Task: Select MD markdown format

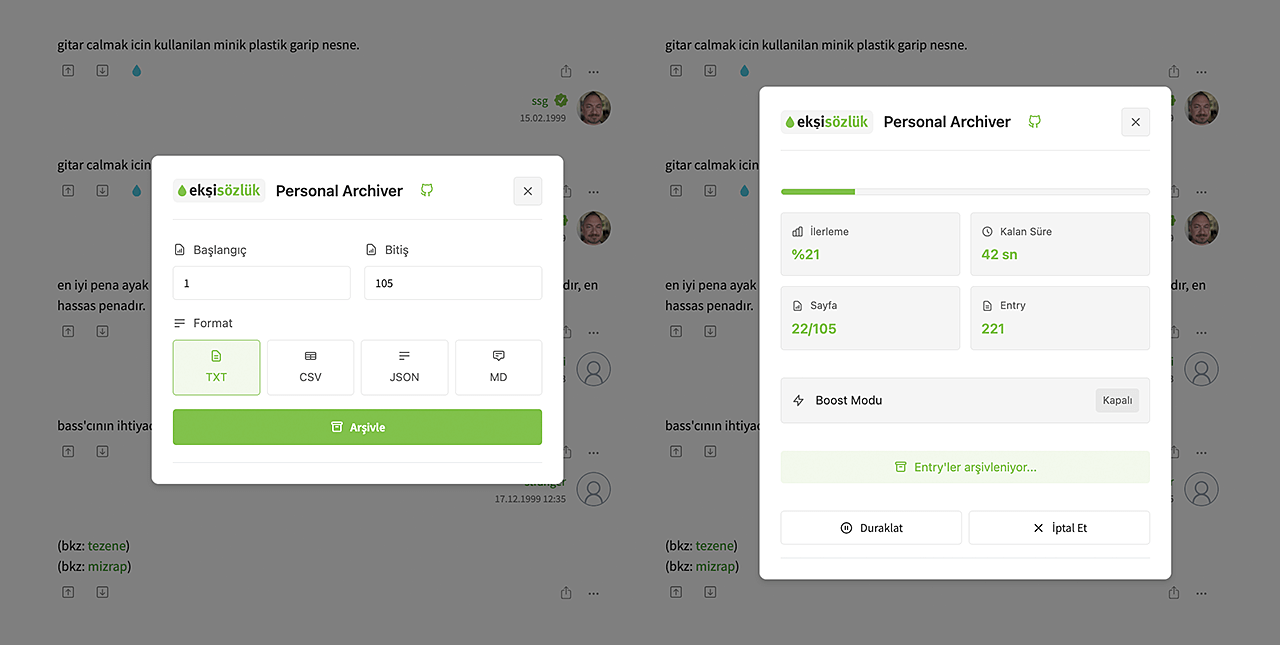Action: (x=498, y=367)
